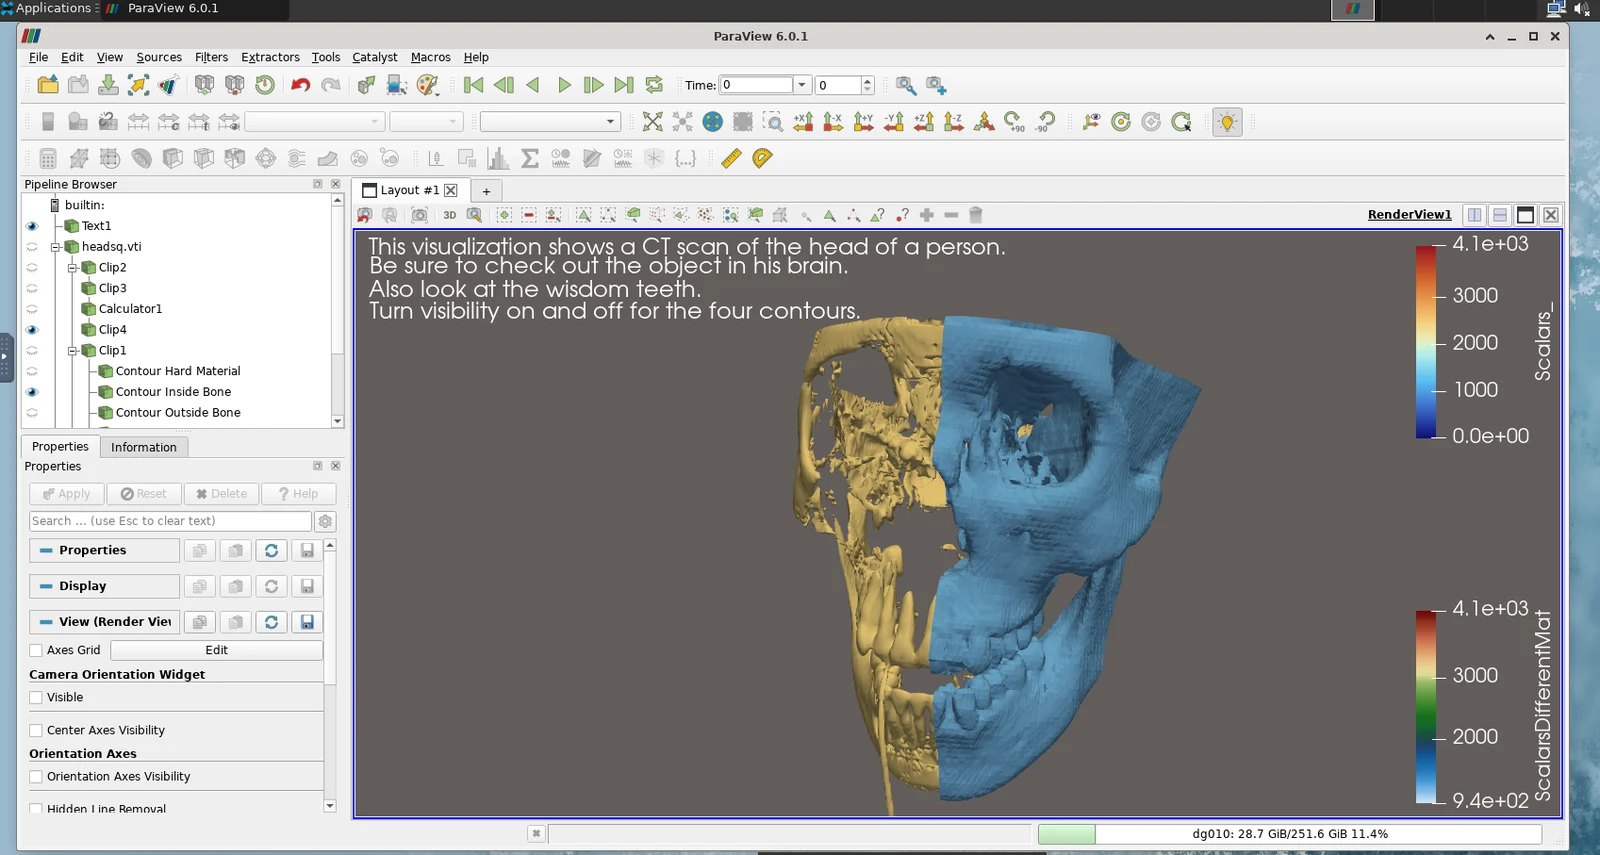Click the Delete button
Screen dimensions: 1600x855
pyautogui.click(x=221, y=494)
